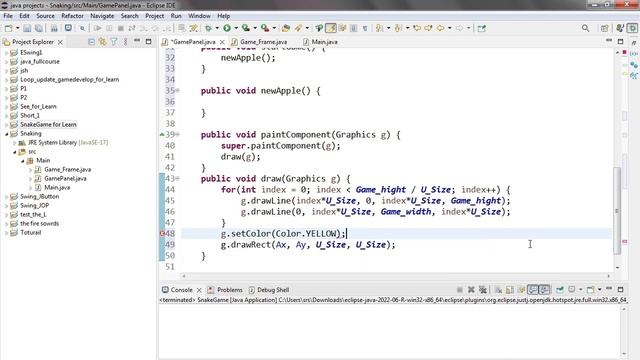Click the green Run button in toolbar
This screenshot has width=640, height=360.
pyautogui.click(x=227, y=28)
